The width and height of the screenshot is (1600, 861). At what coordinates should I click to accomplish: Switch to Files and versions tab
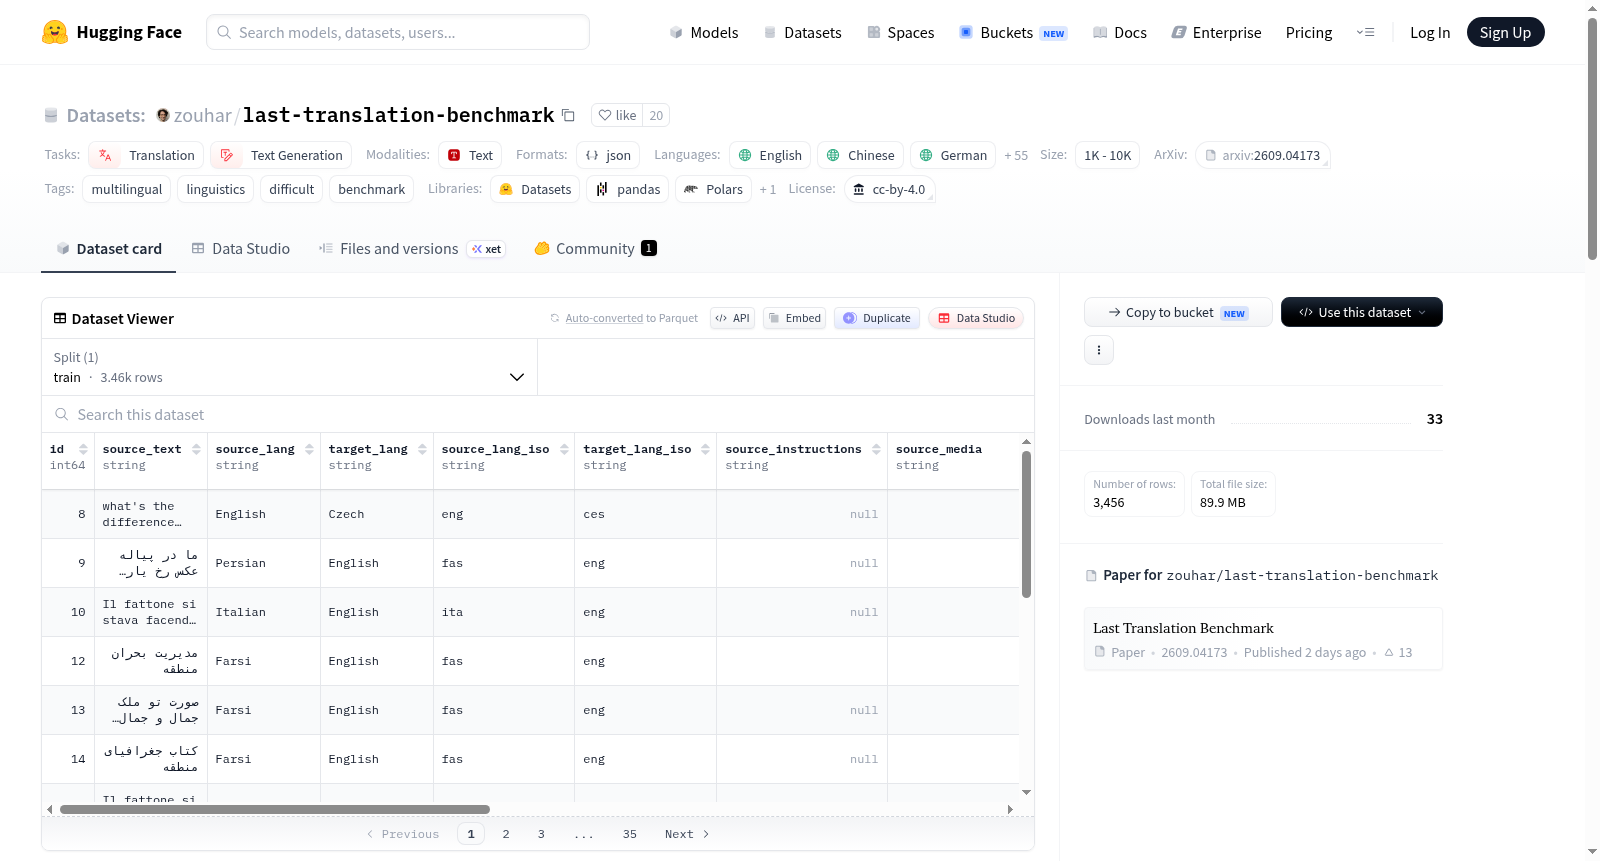pyautogui.click(x=412, y=249)
